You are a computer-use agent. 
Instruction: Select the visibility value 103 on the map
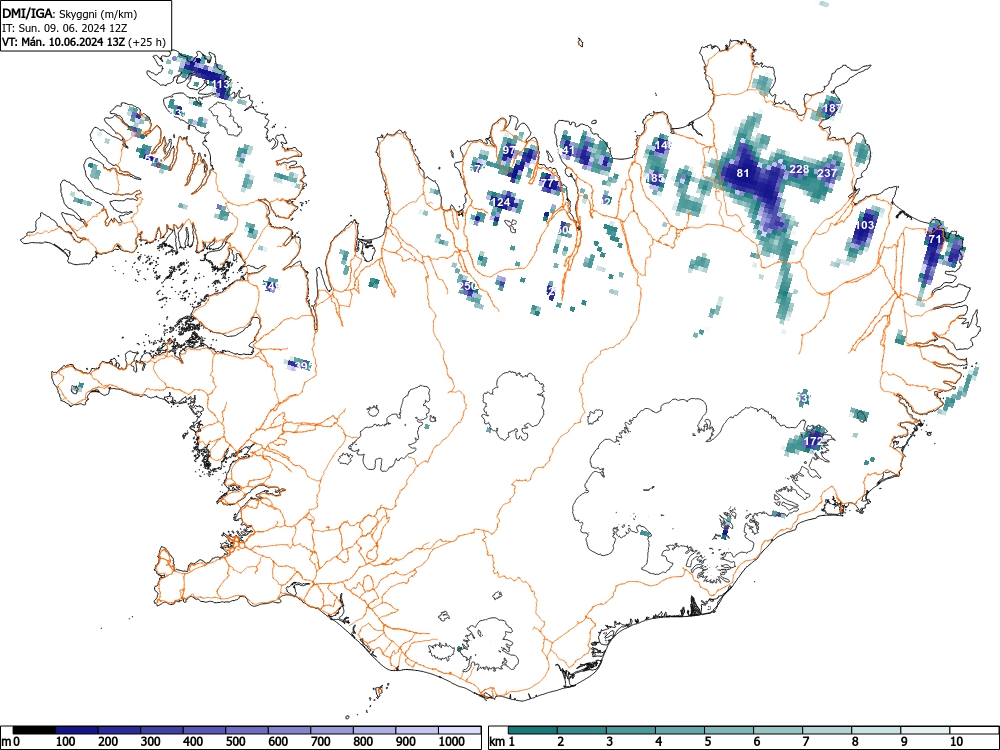(x=865, y=225)
